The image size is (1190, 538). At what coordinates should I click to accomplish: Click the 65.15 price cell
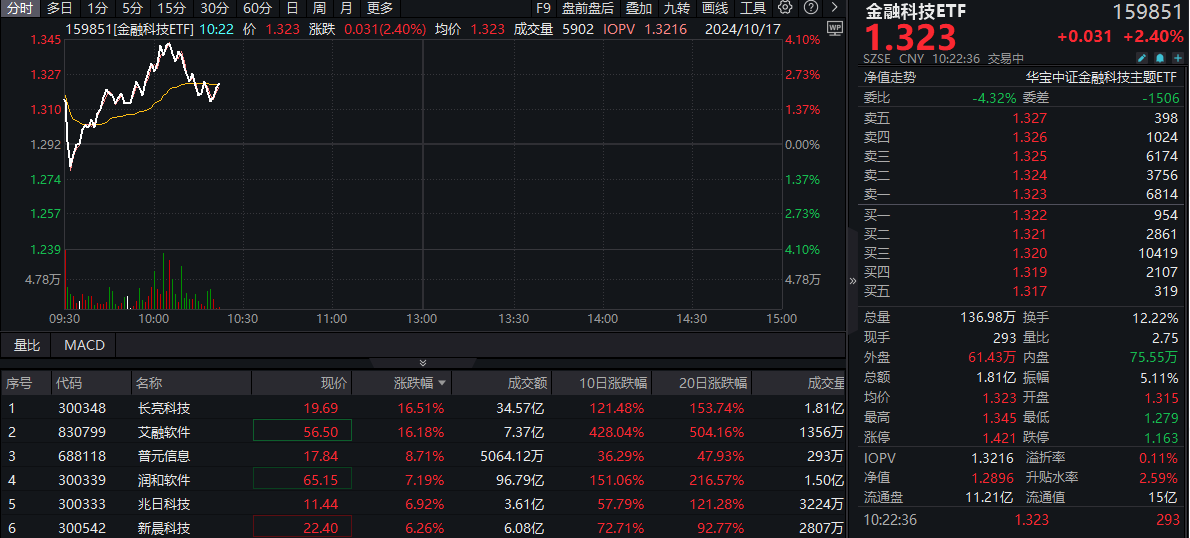point(303,480)
